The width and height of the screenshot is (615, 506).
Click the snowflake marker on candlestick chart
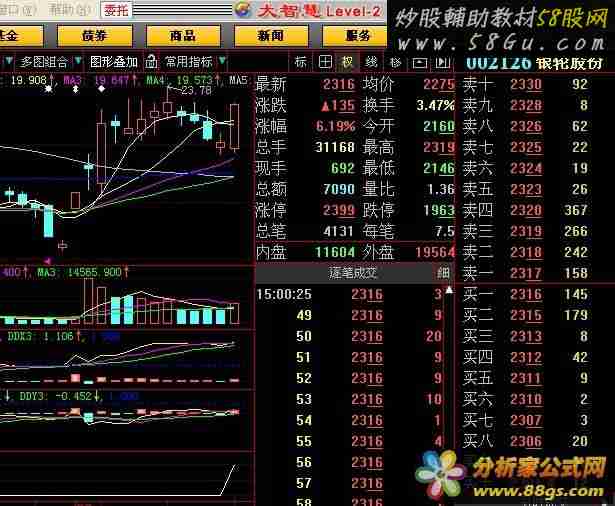(48, 89)
